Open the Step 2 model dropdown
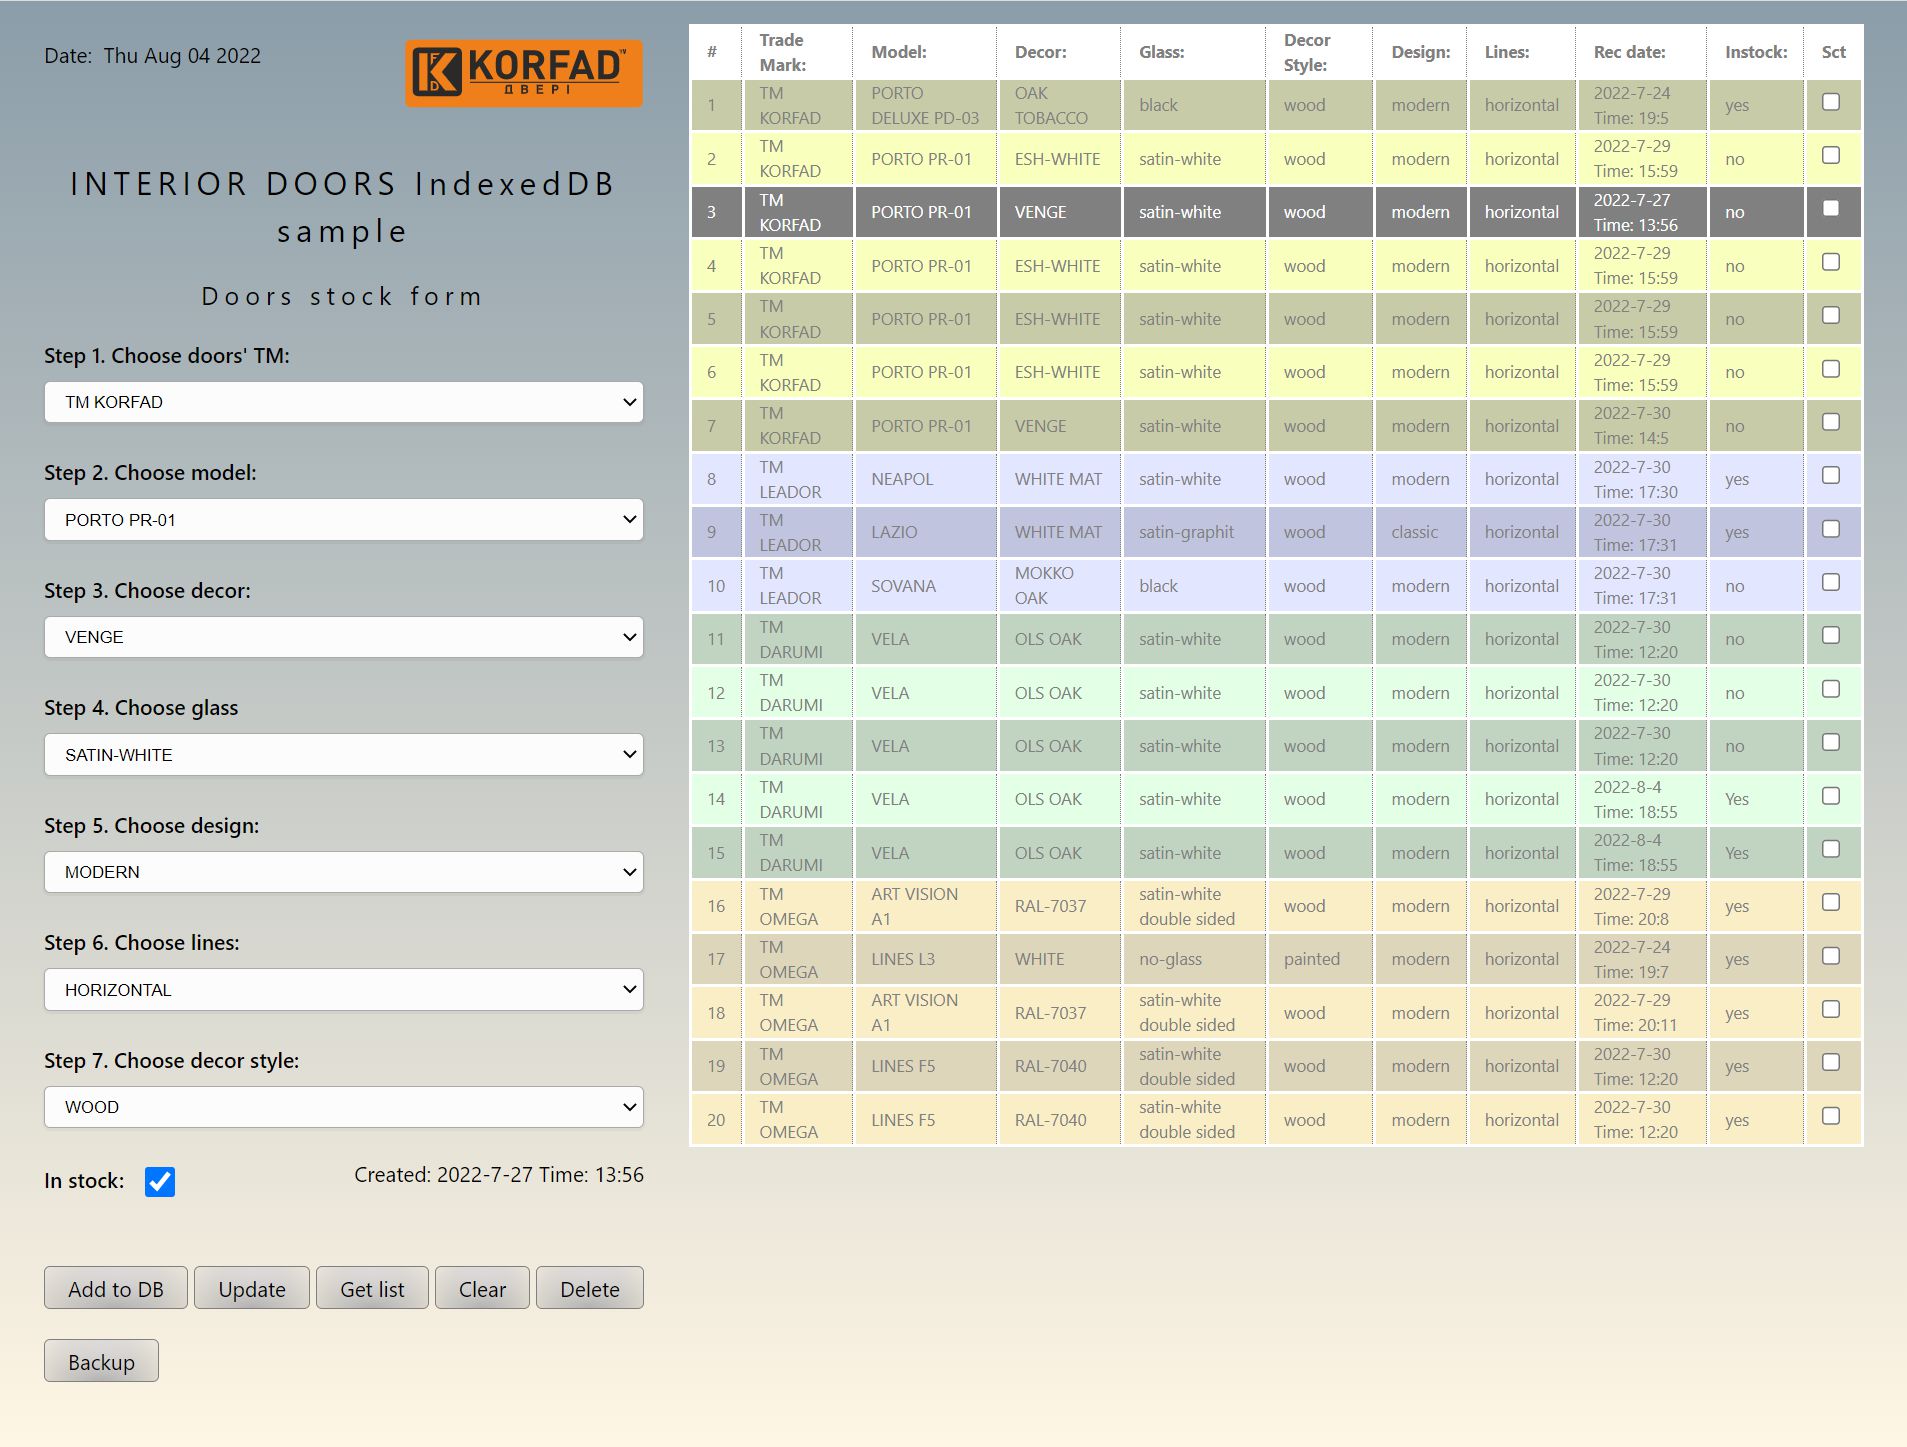Image resolution: width=1907 pixels, height=1447 pixels. (x=343, y=519)
